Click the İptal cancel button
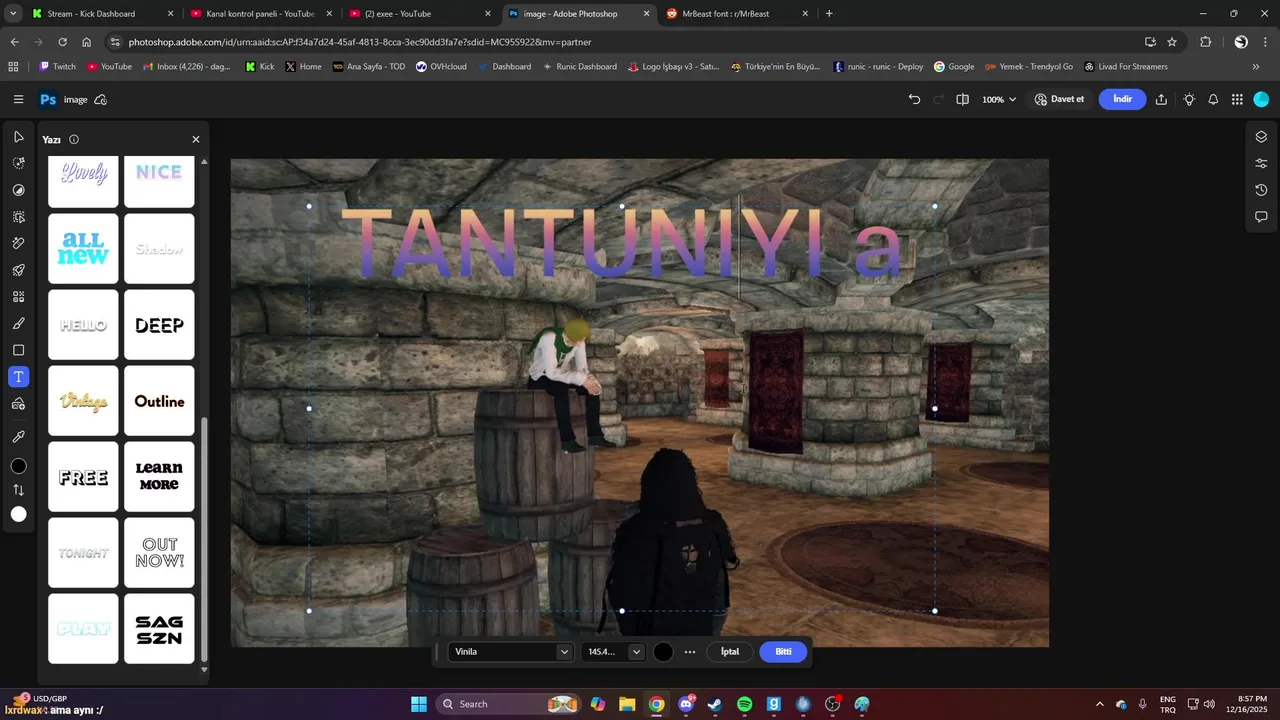This screenshot has width=1280, height=720. [x=730, y=652]
